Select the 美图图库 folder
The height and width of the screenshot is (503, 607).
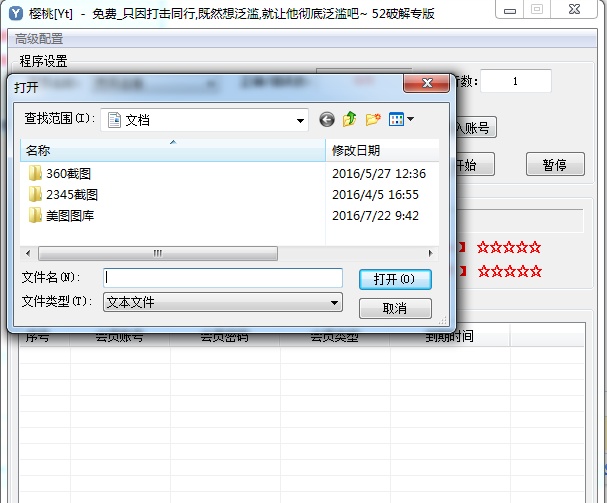pyautogui.click(x=70, y=215)
